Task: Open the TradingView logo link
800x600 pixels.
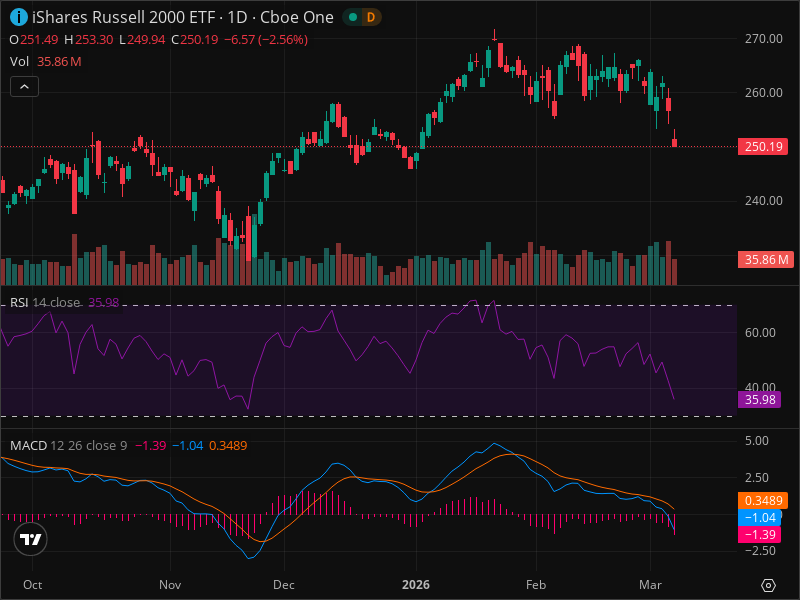Action: [31, 539]
